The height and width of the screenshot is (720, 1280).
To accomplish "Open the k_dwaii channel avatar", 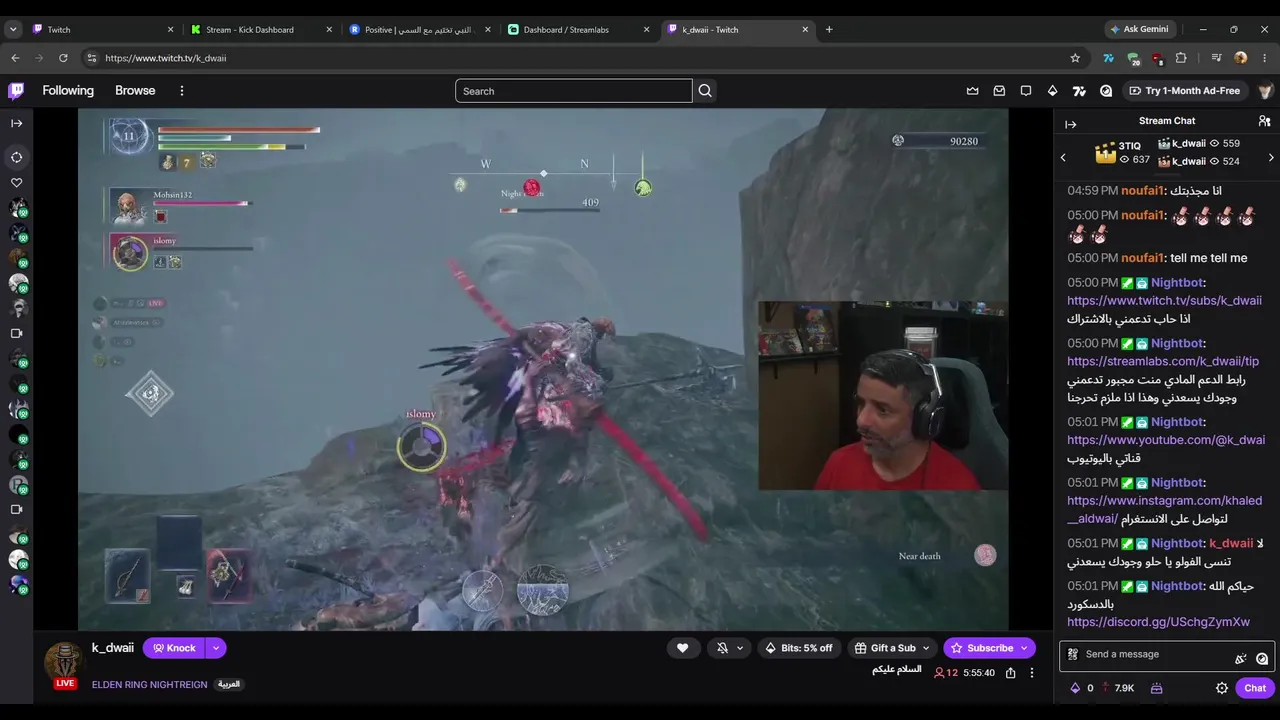I will pos(64,663).
